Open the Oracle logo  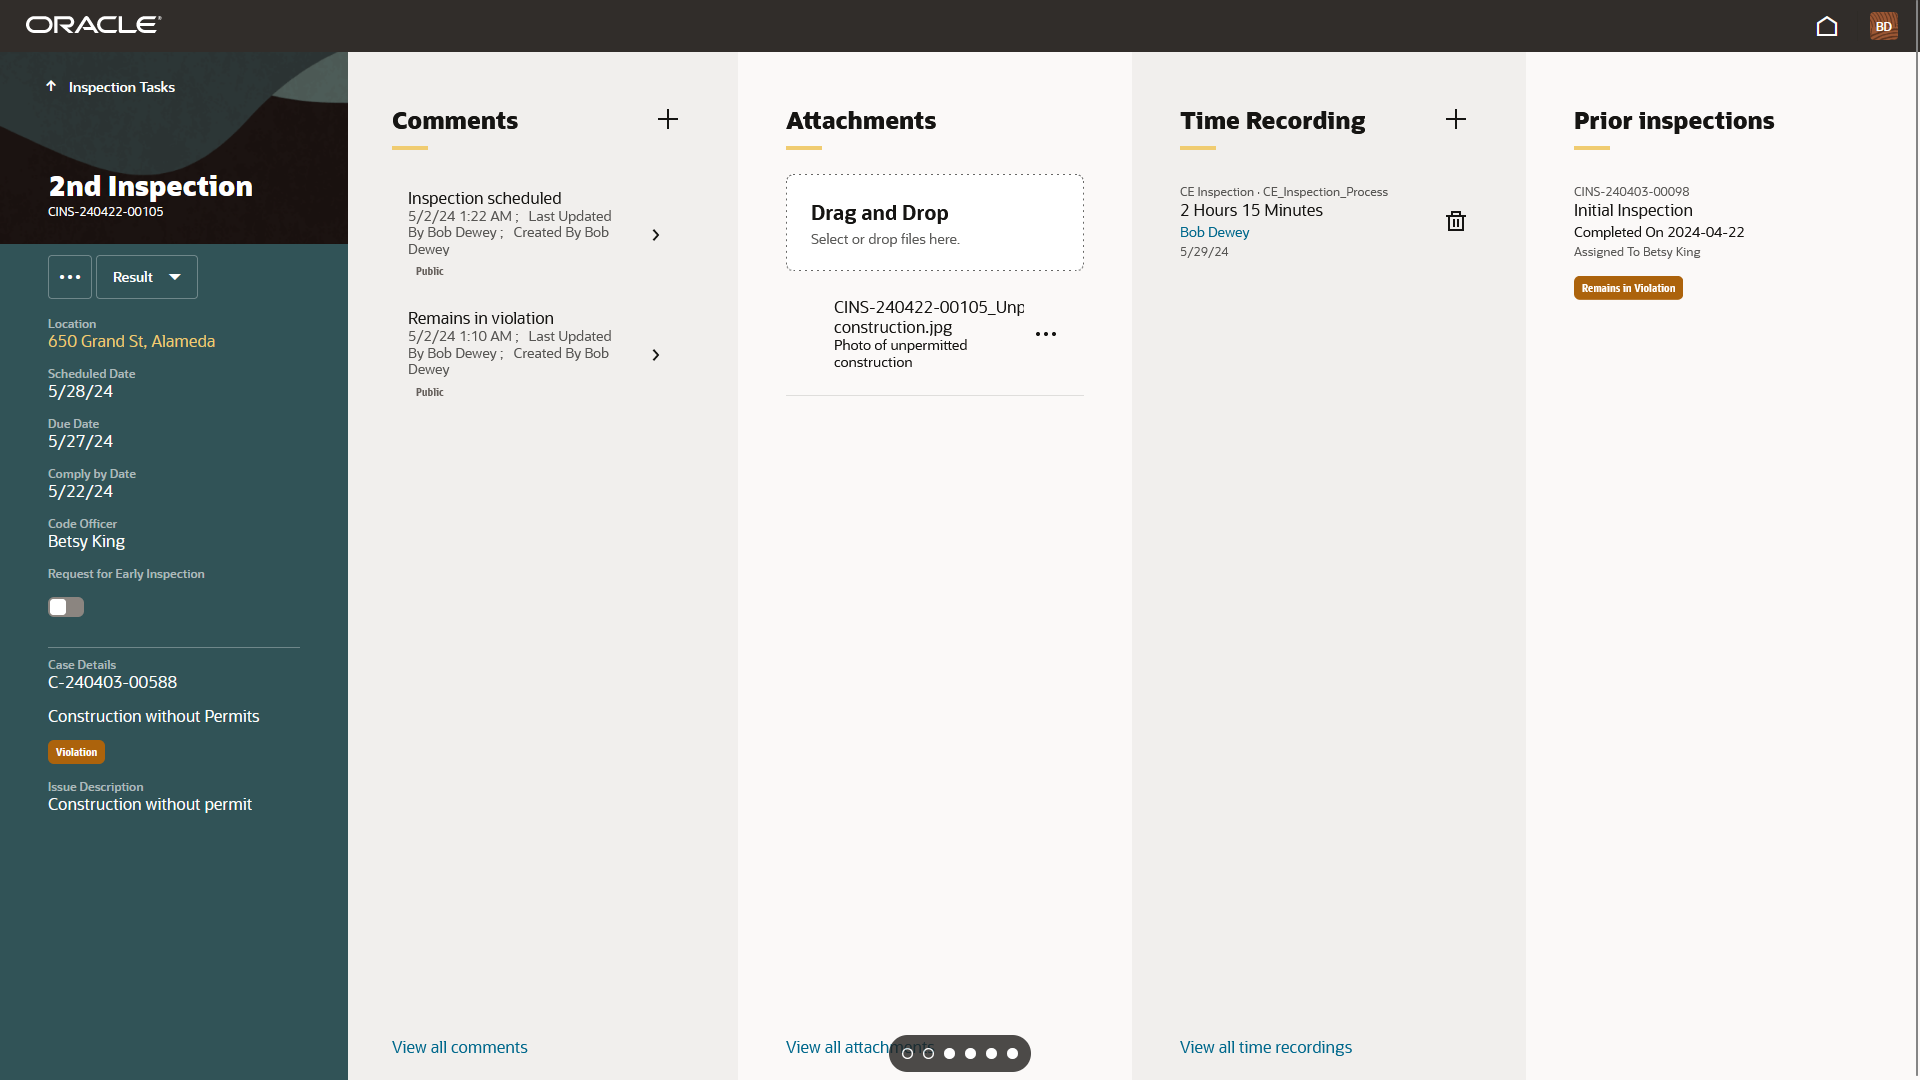tap(93, 25)
